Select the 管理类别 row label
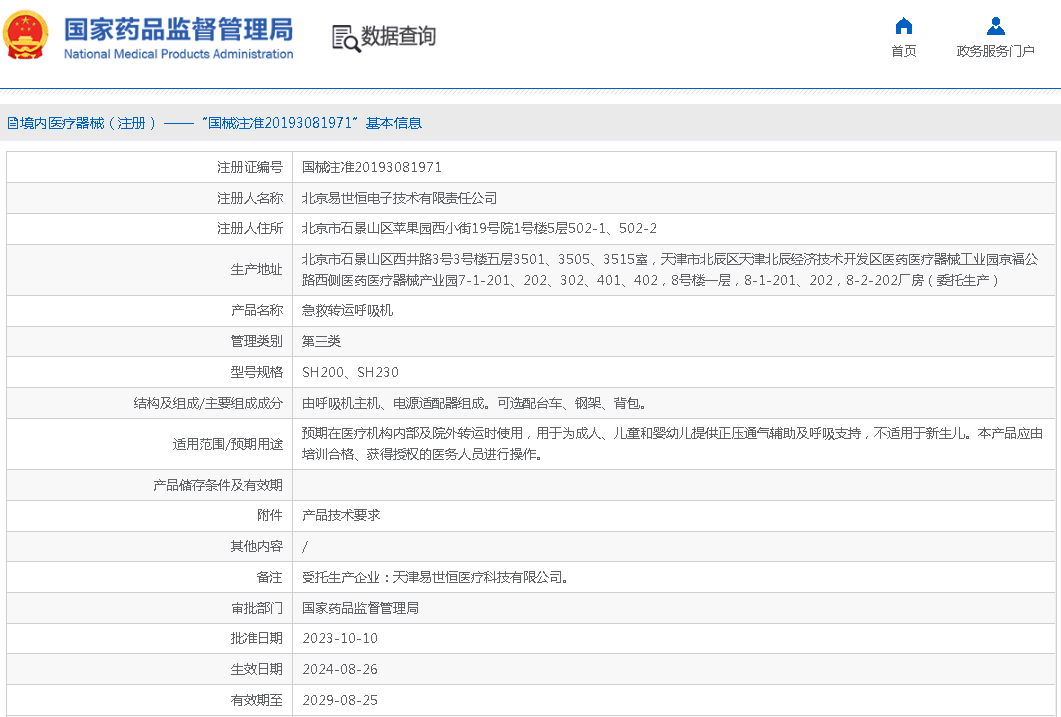 (x=256, y=341)
